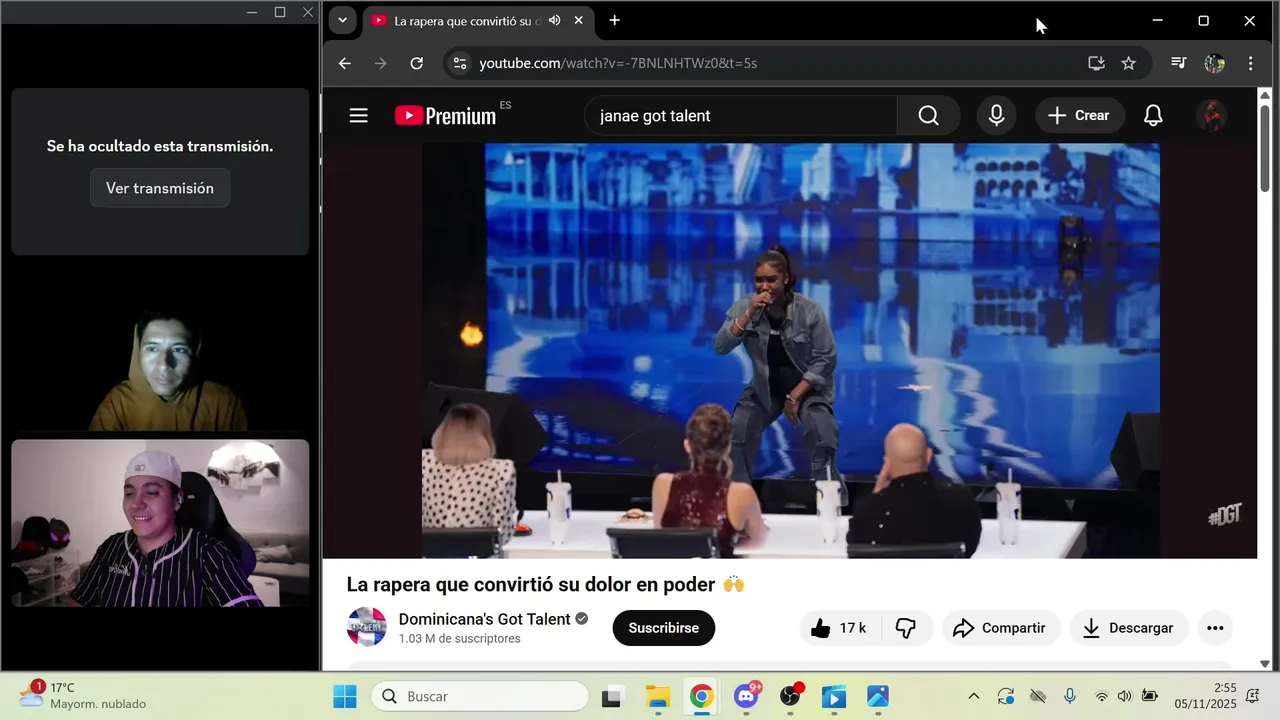Viewport: 1280px width, 720px height.
Task: Open the Photos taskbar app
Action: point(878,696)
